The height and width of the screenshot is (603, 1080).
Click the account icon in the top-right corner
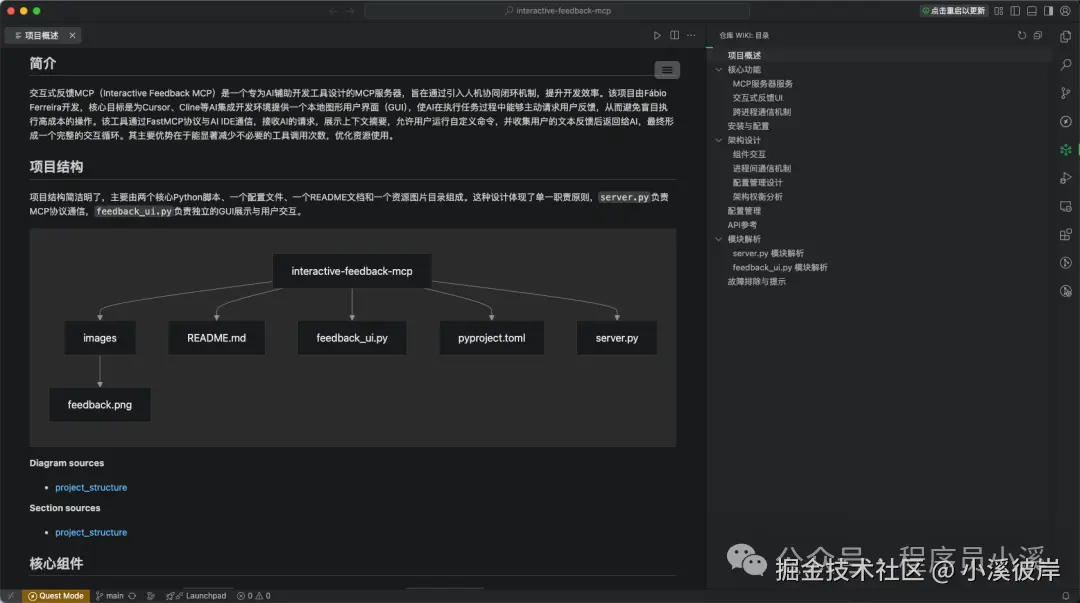(1065, 10)
